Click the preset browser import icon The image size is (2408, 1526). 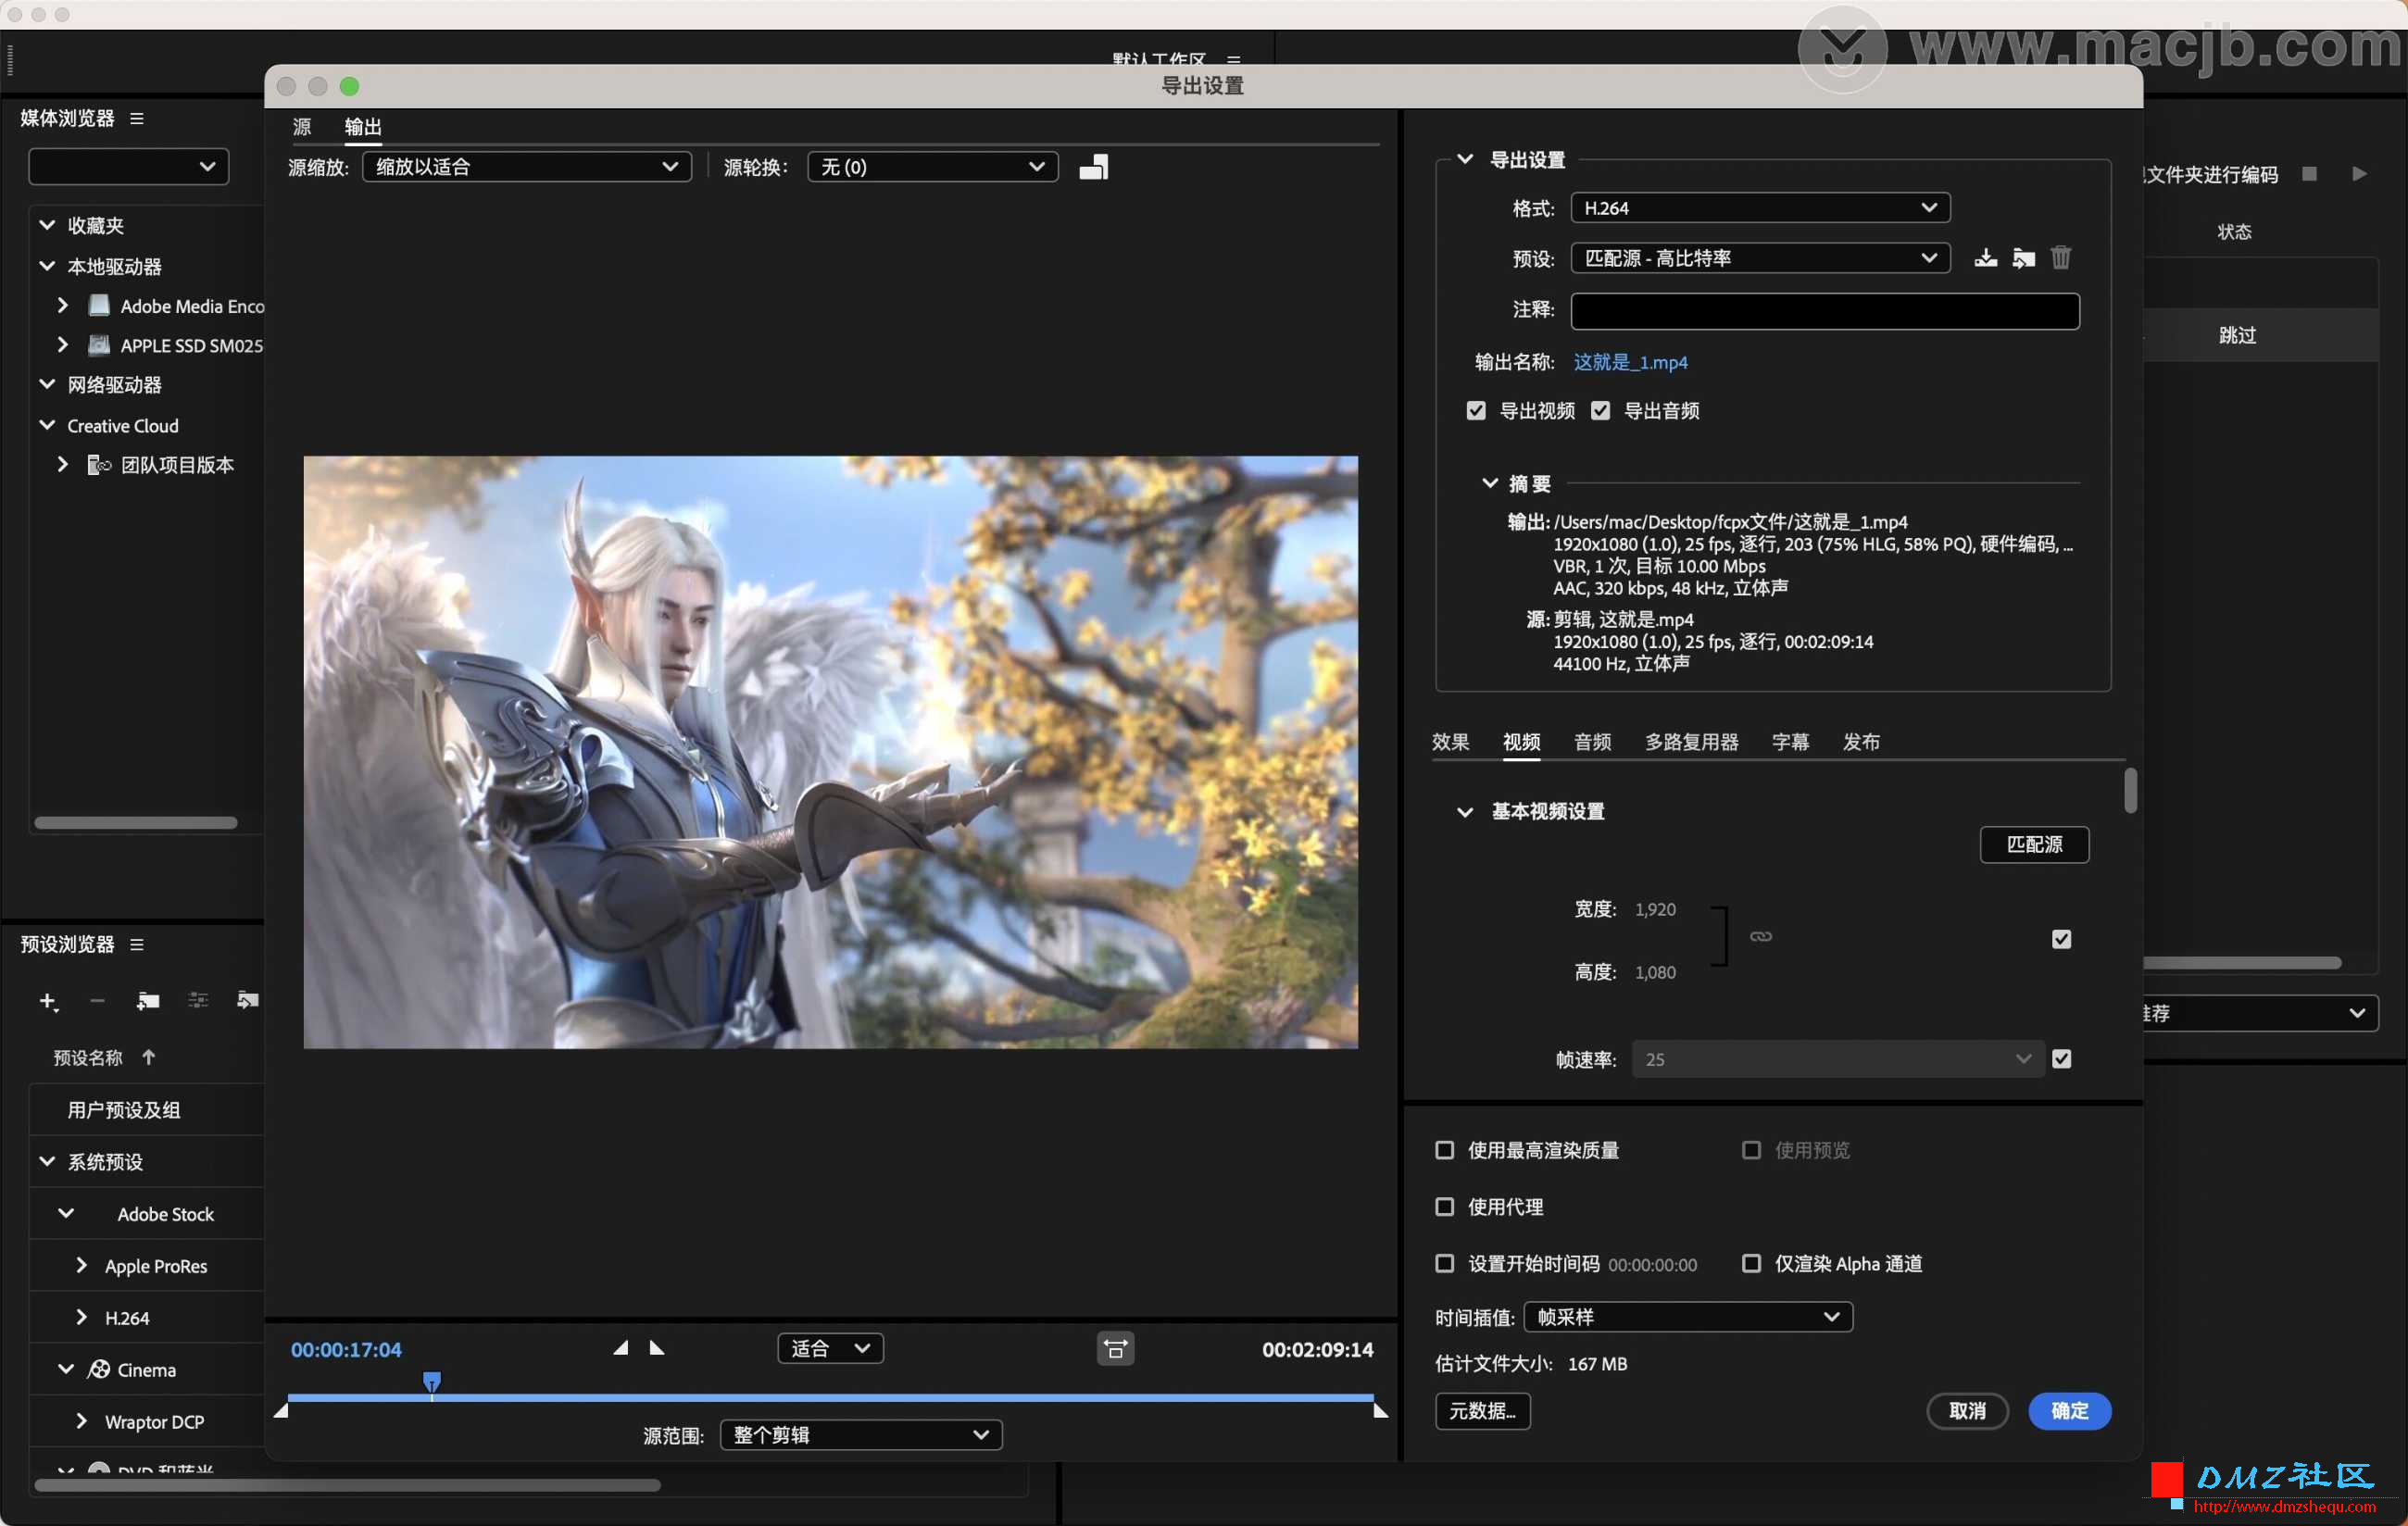coord(247,1001)
